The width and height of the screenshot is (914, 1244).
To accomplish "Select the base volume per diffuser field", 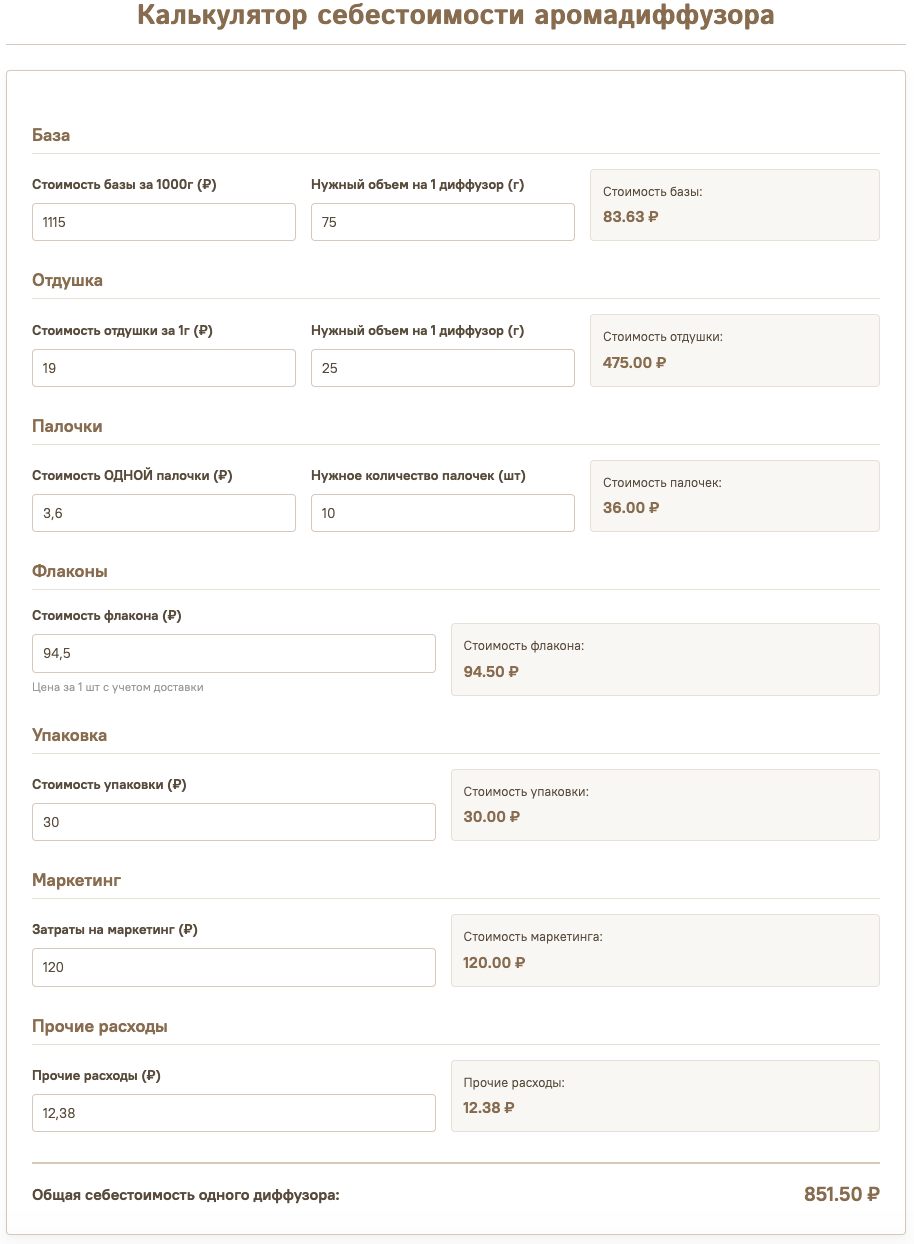I will tap(443, 222).
